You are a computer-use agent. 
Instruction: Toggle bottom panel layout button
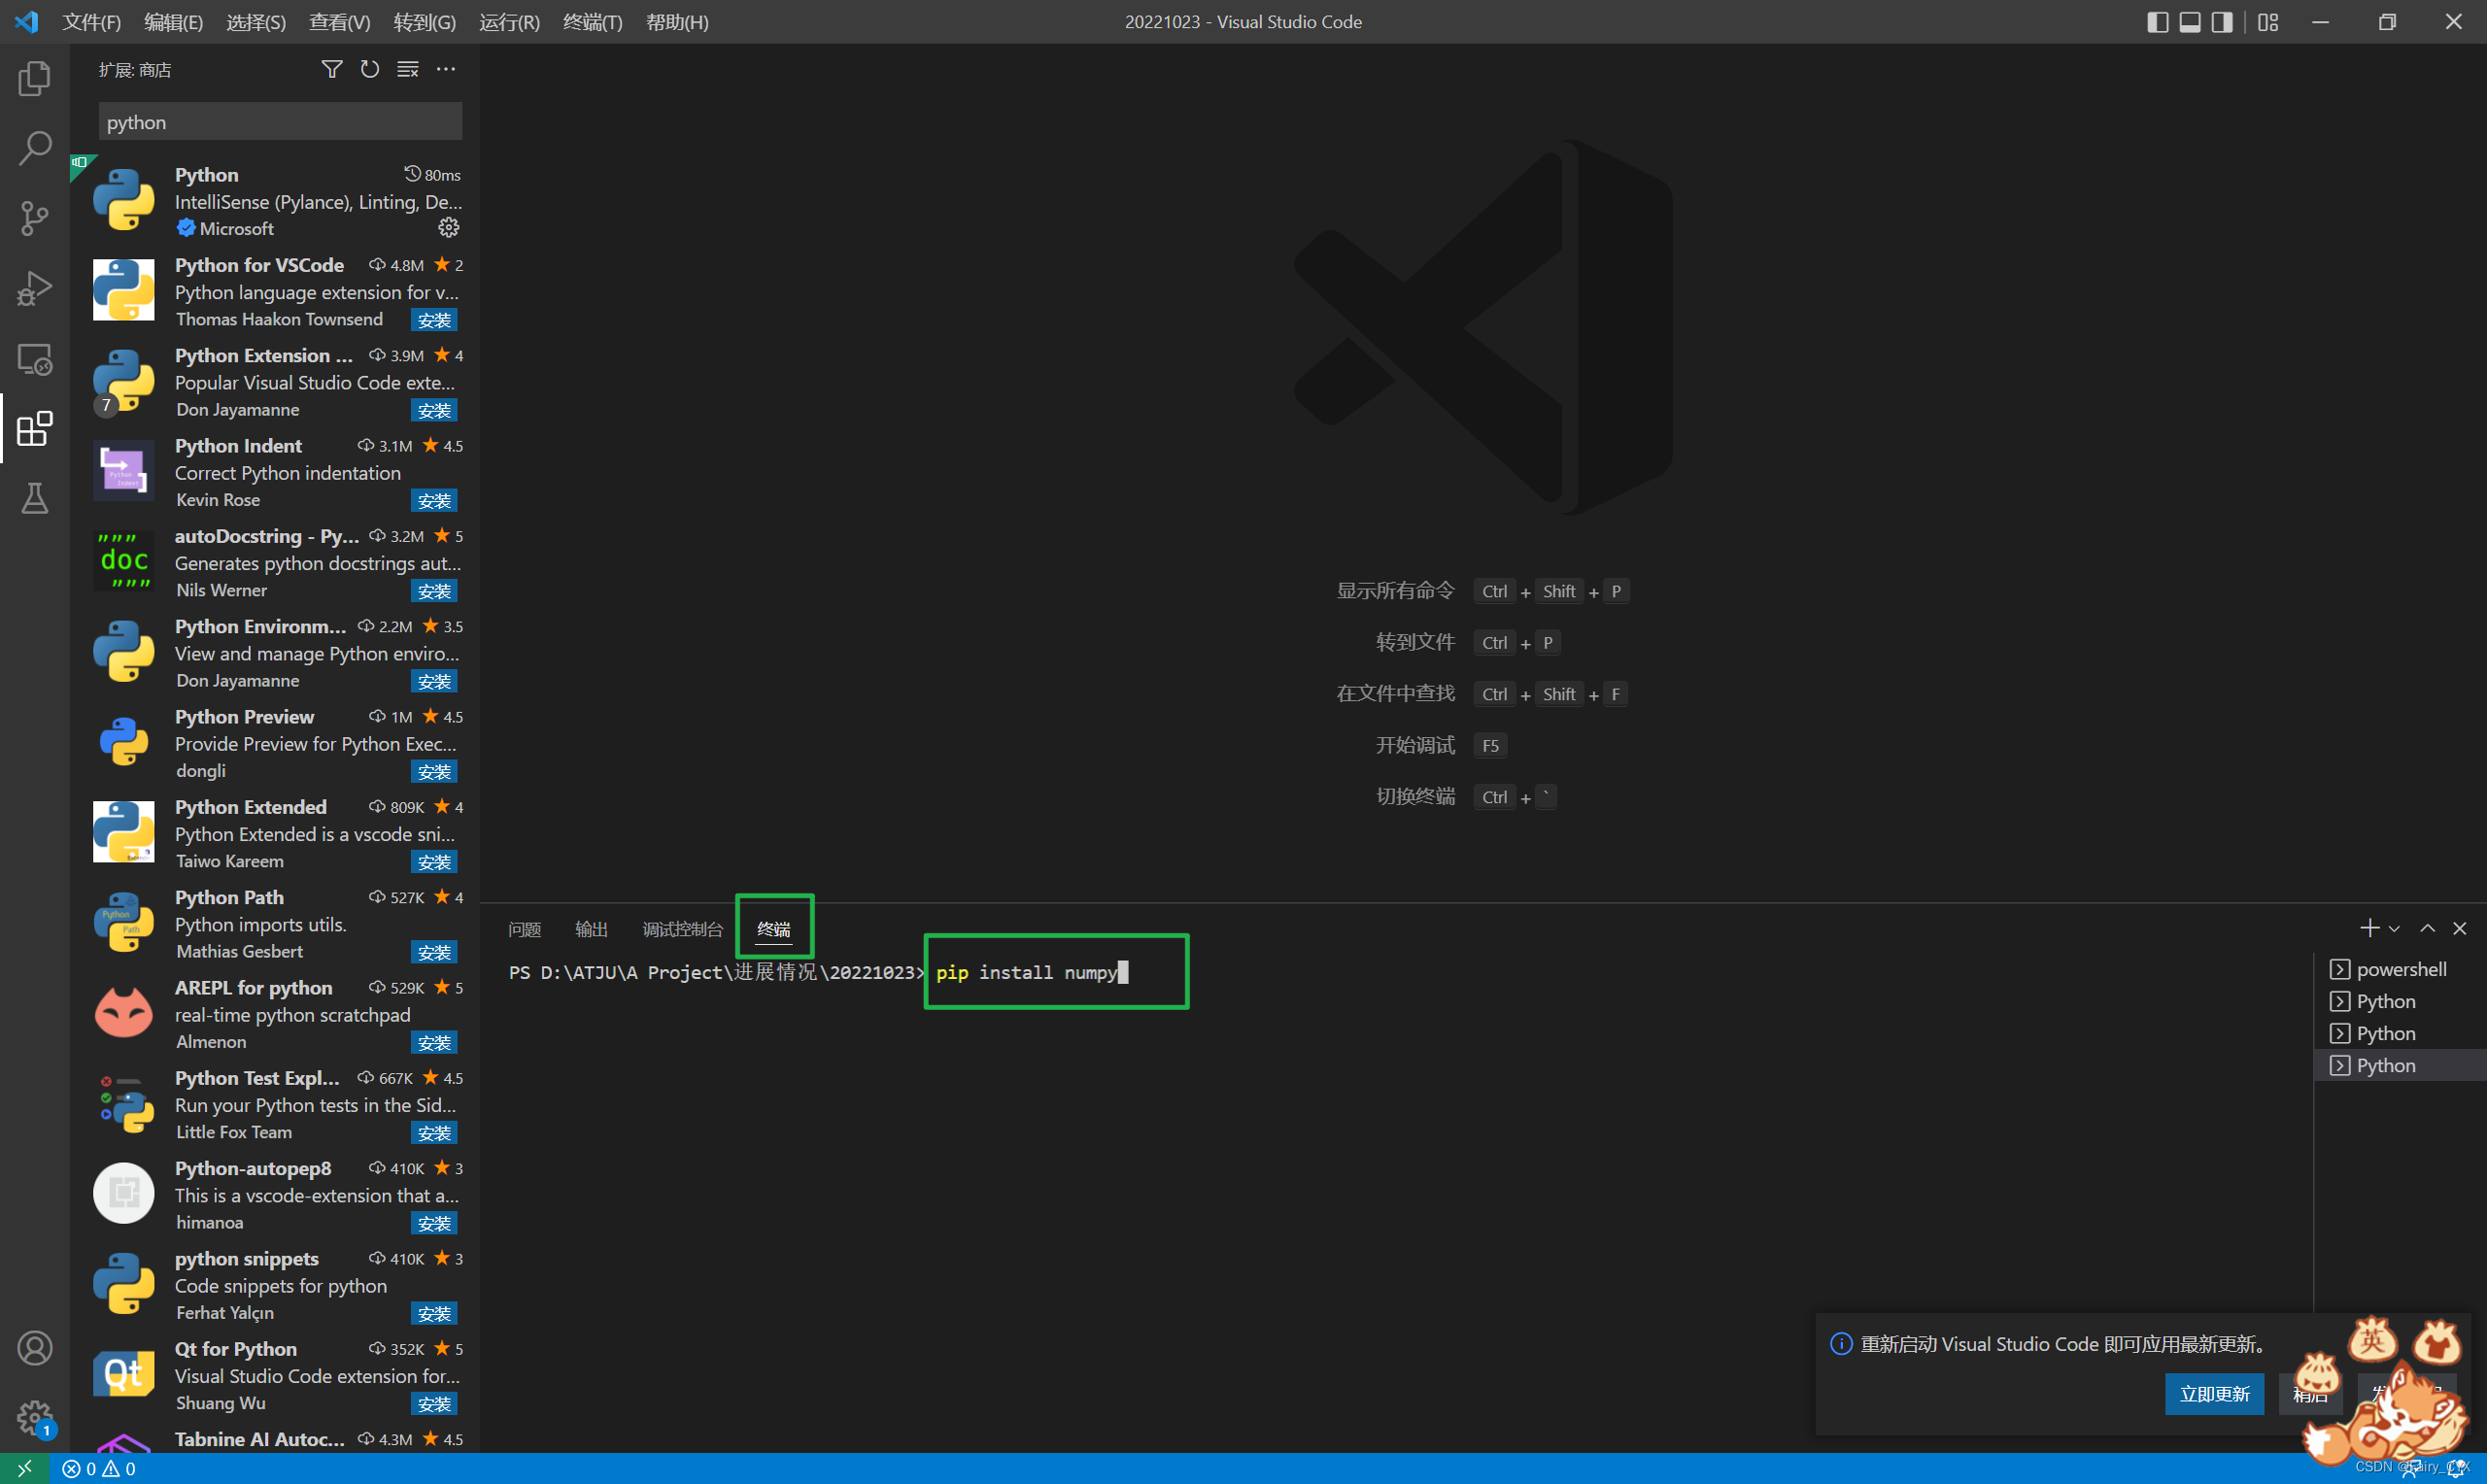2189,22
